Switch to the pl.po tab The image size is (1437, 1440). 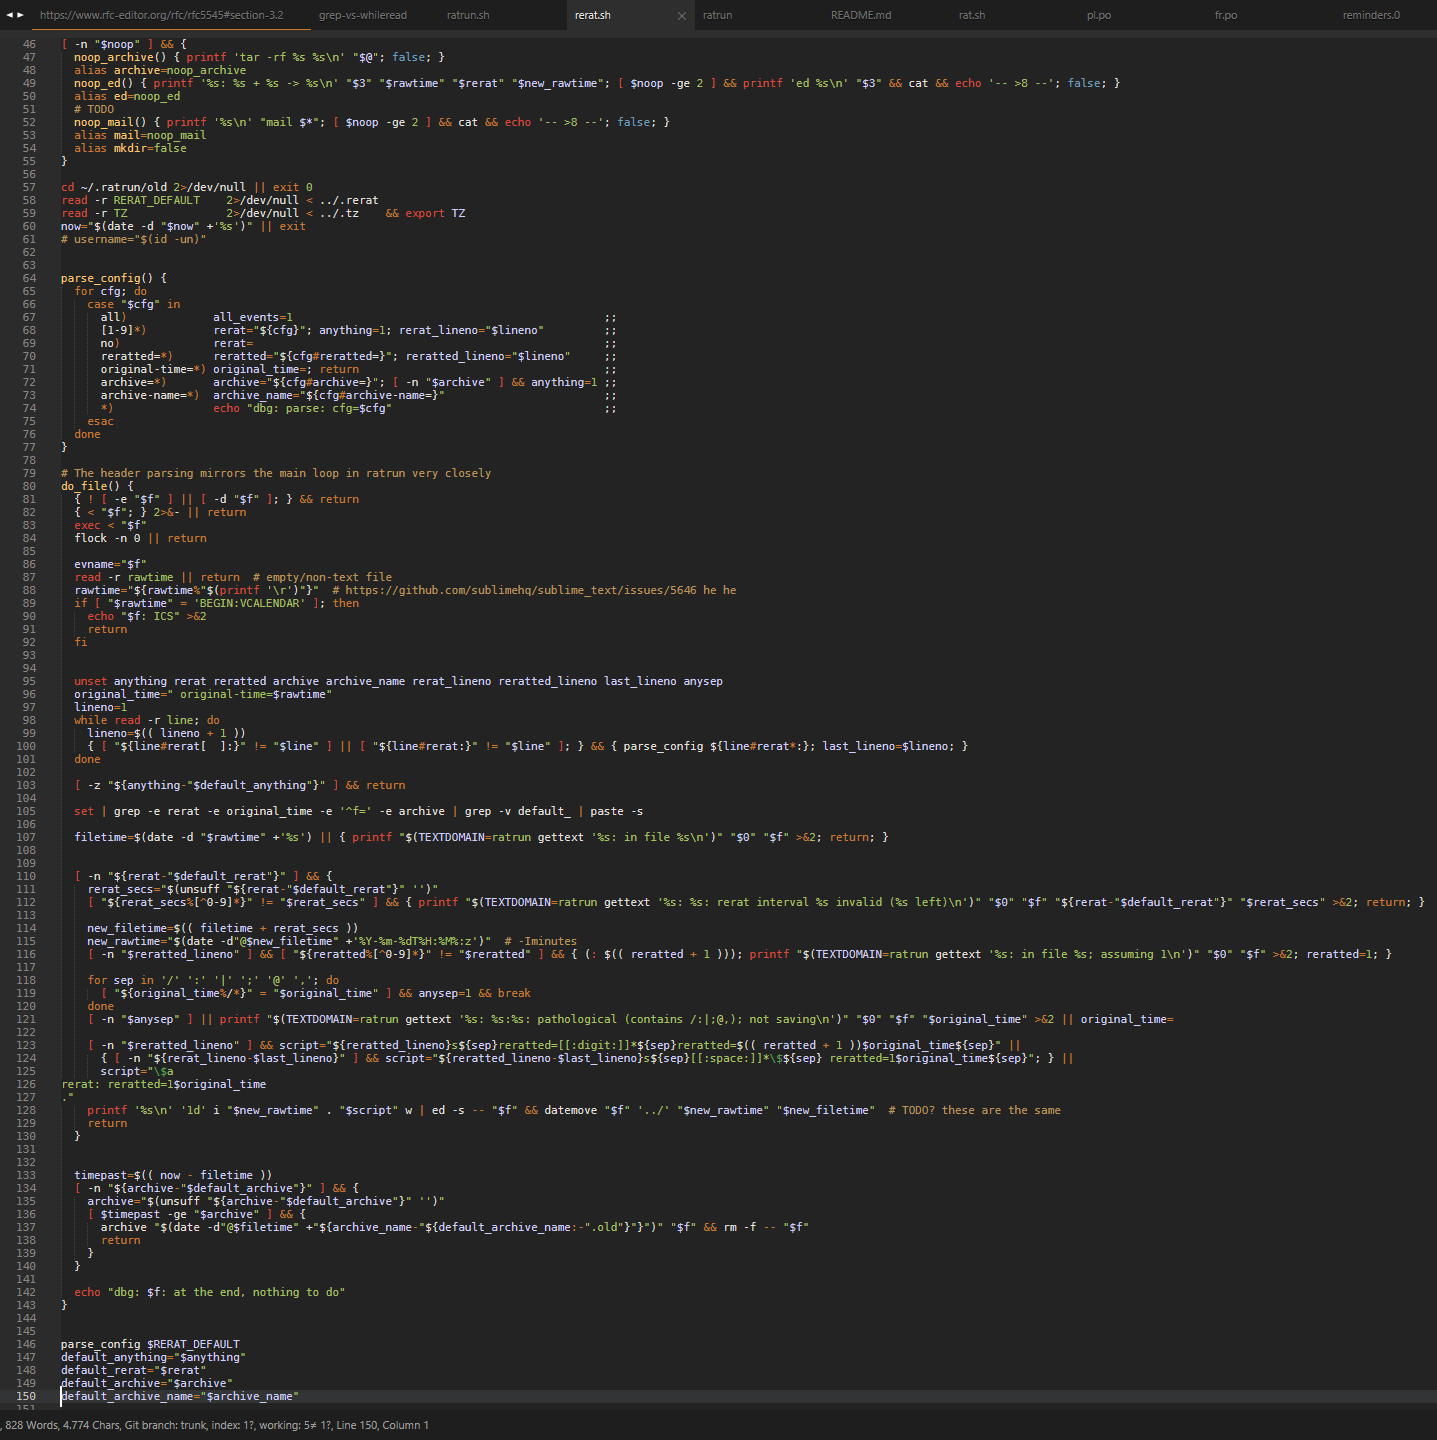tap(1098, 15)
